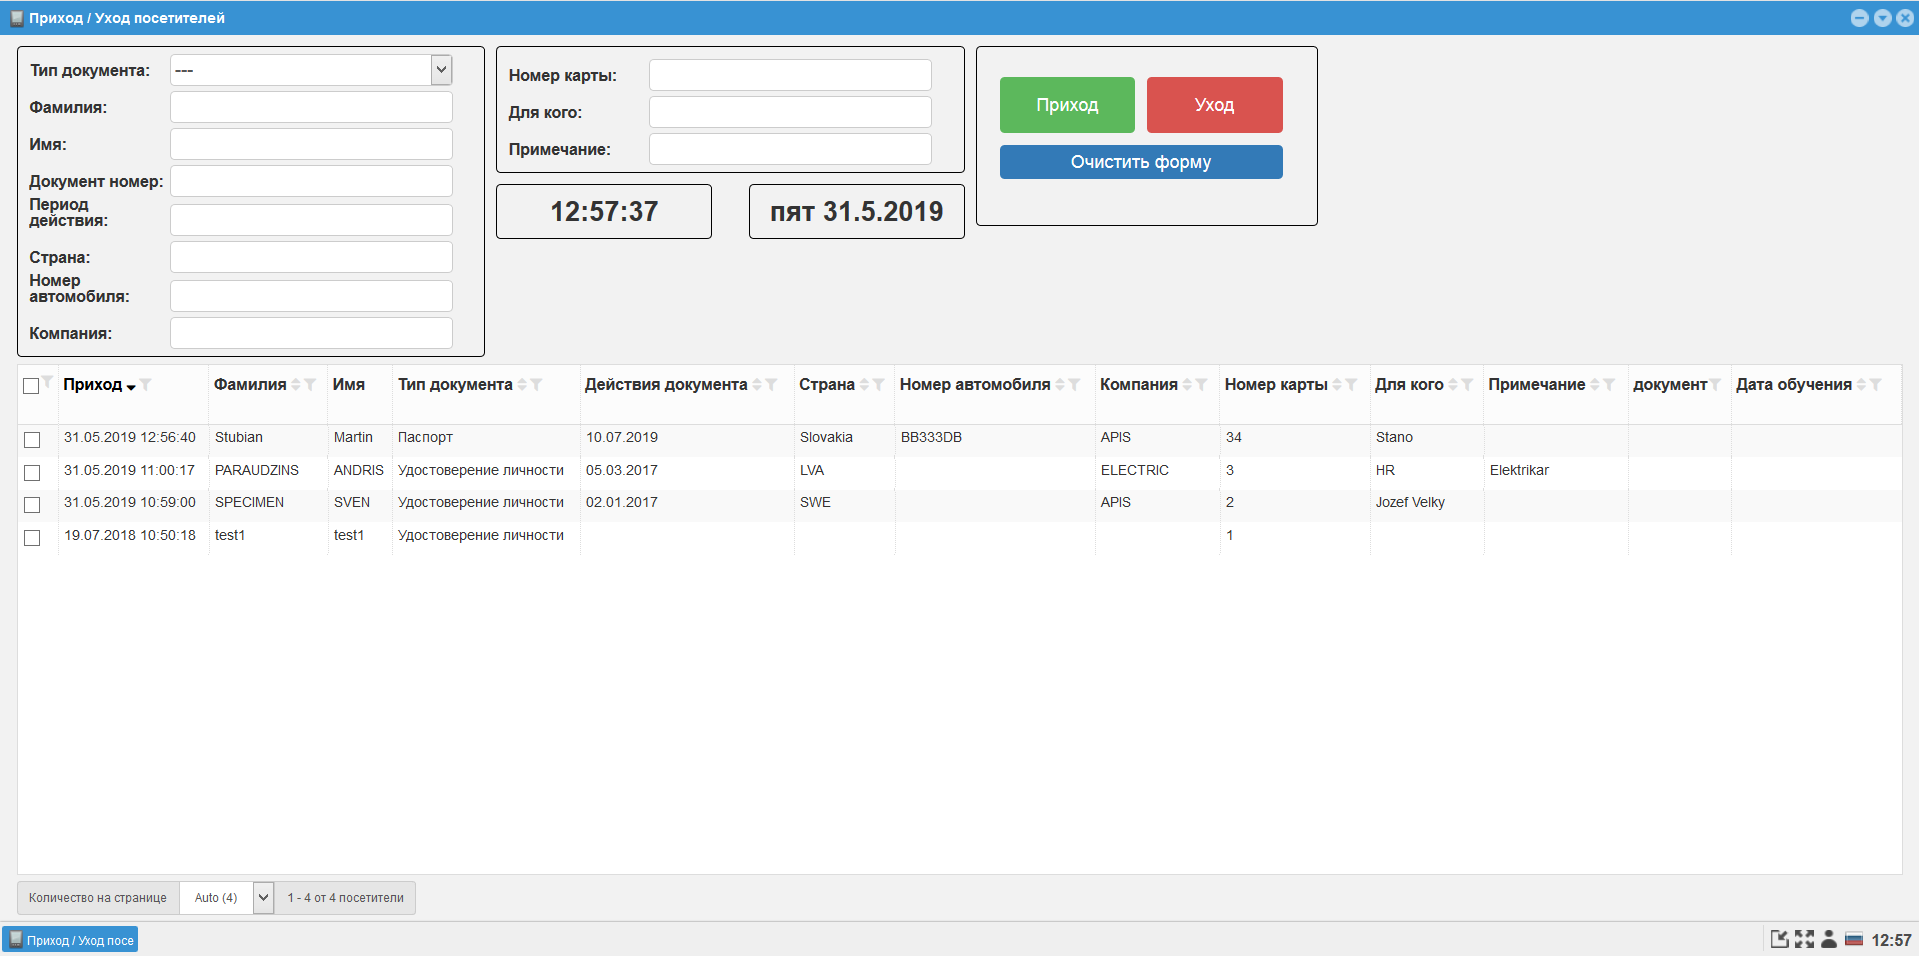This screenshot has height=956, width=1919.
Task: Click the Имя input field
Action: coord(311,144)
